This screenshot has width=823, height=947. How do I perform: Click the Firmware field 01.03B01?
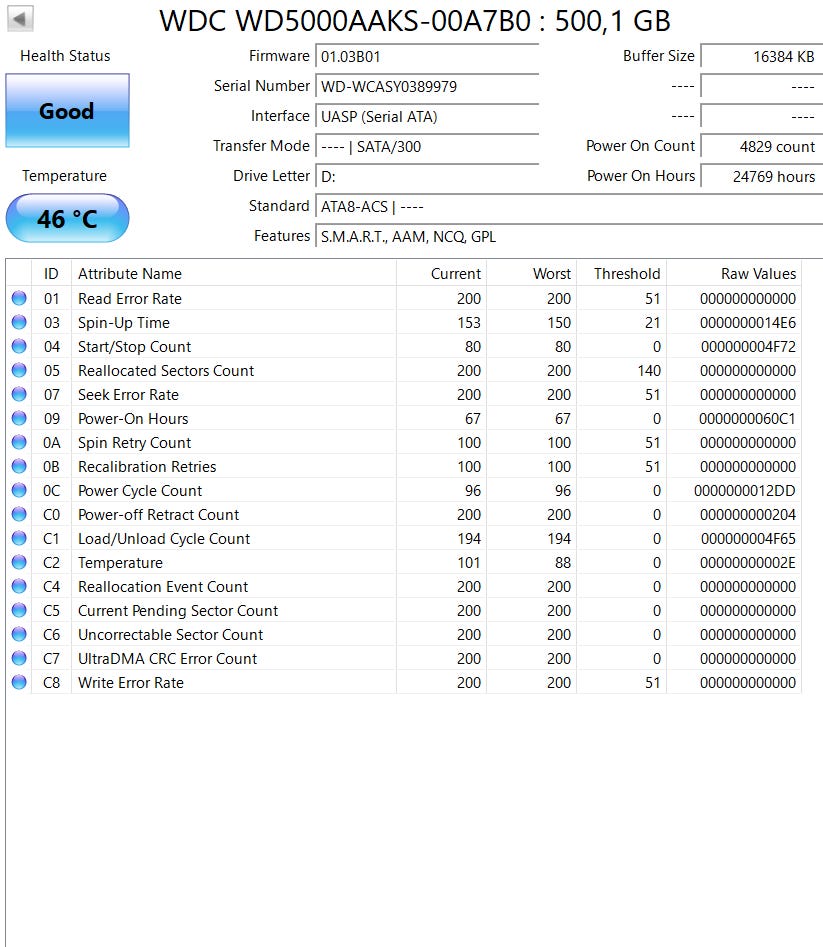427,56
